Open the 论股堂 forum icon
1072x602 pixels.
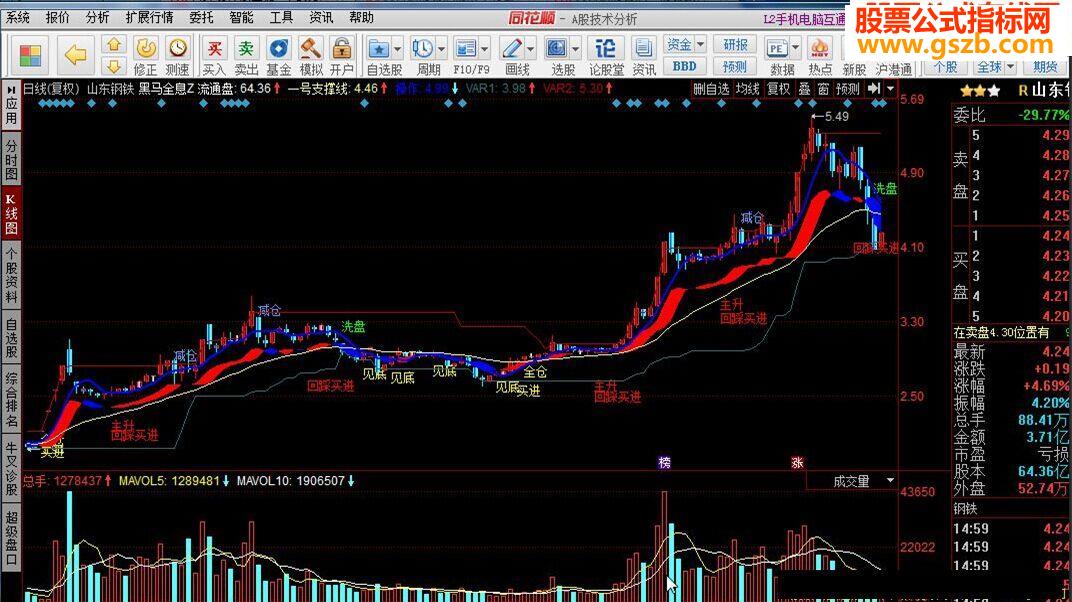click(x=605, y=49)
